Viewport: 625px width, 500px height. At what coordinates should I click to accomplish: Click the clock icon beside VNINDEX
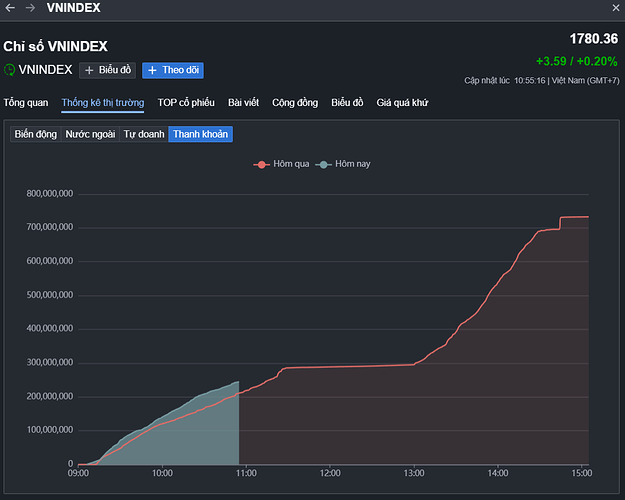tap(9, 70)
